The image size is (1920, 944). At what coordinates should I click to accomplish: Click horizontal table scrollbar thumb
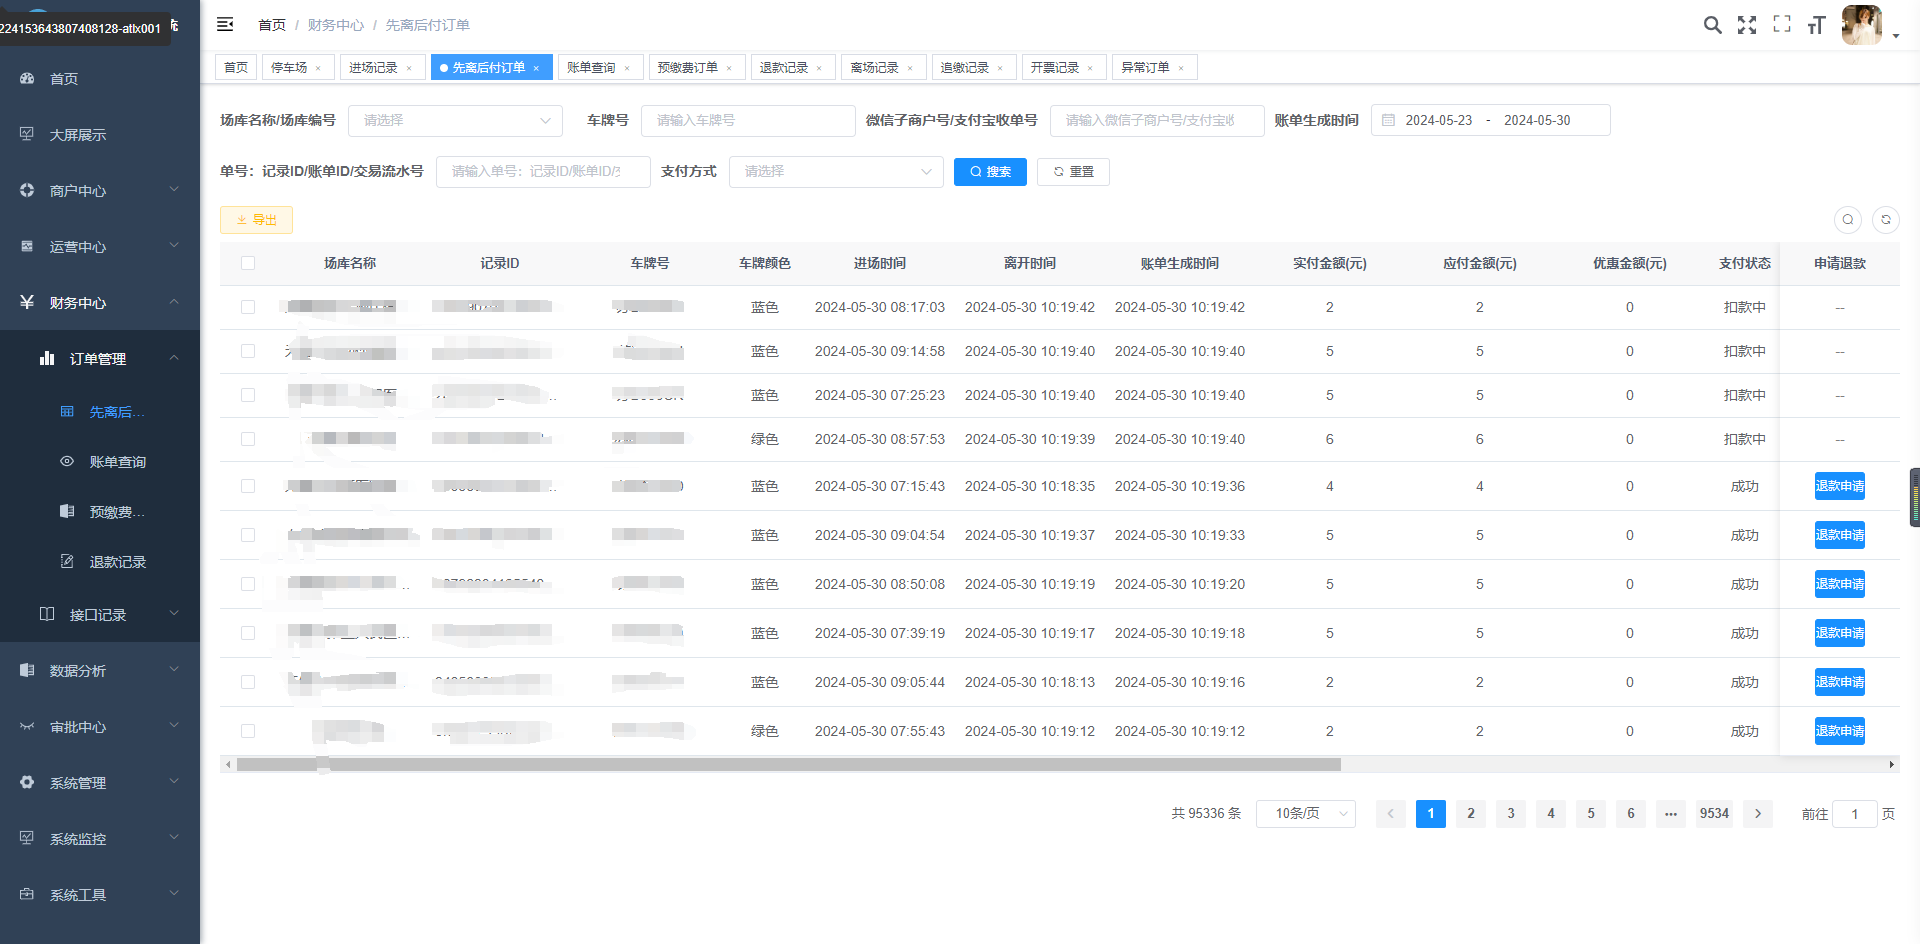point(788,765)
